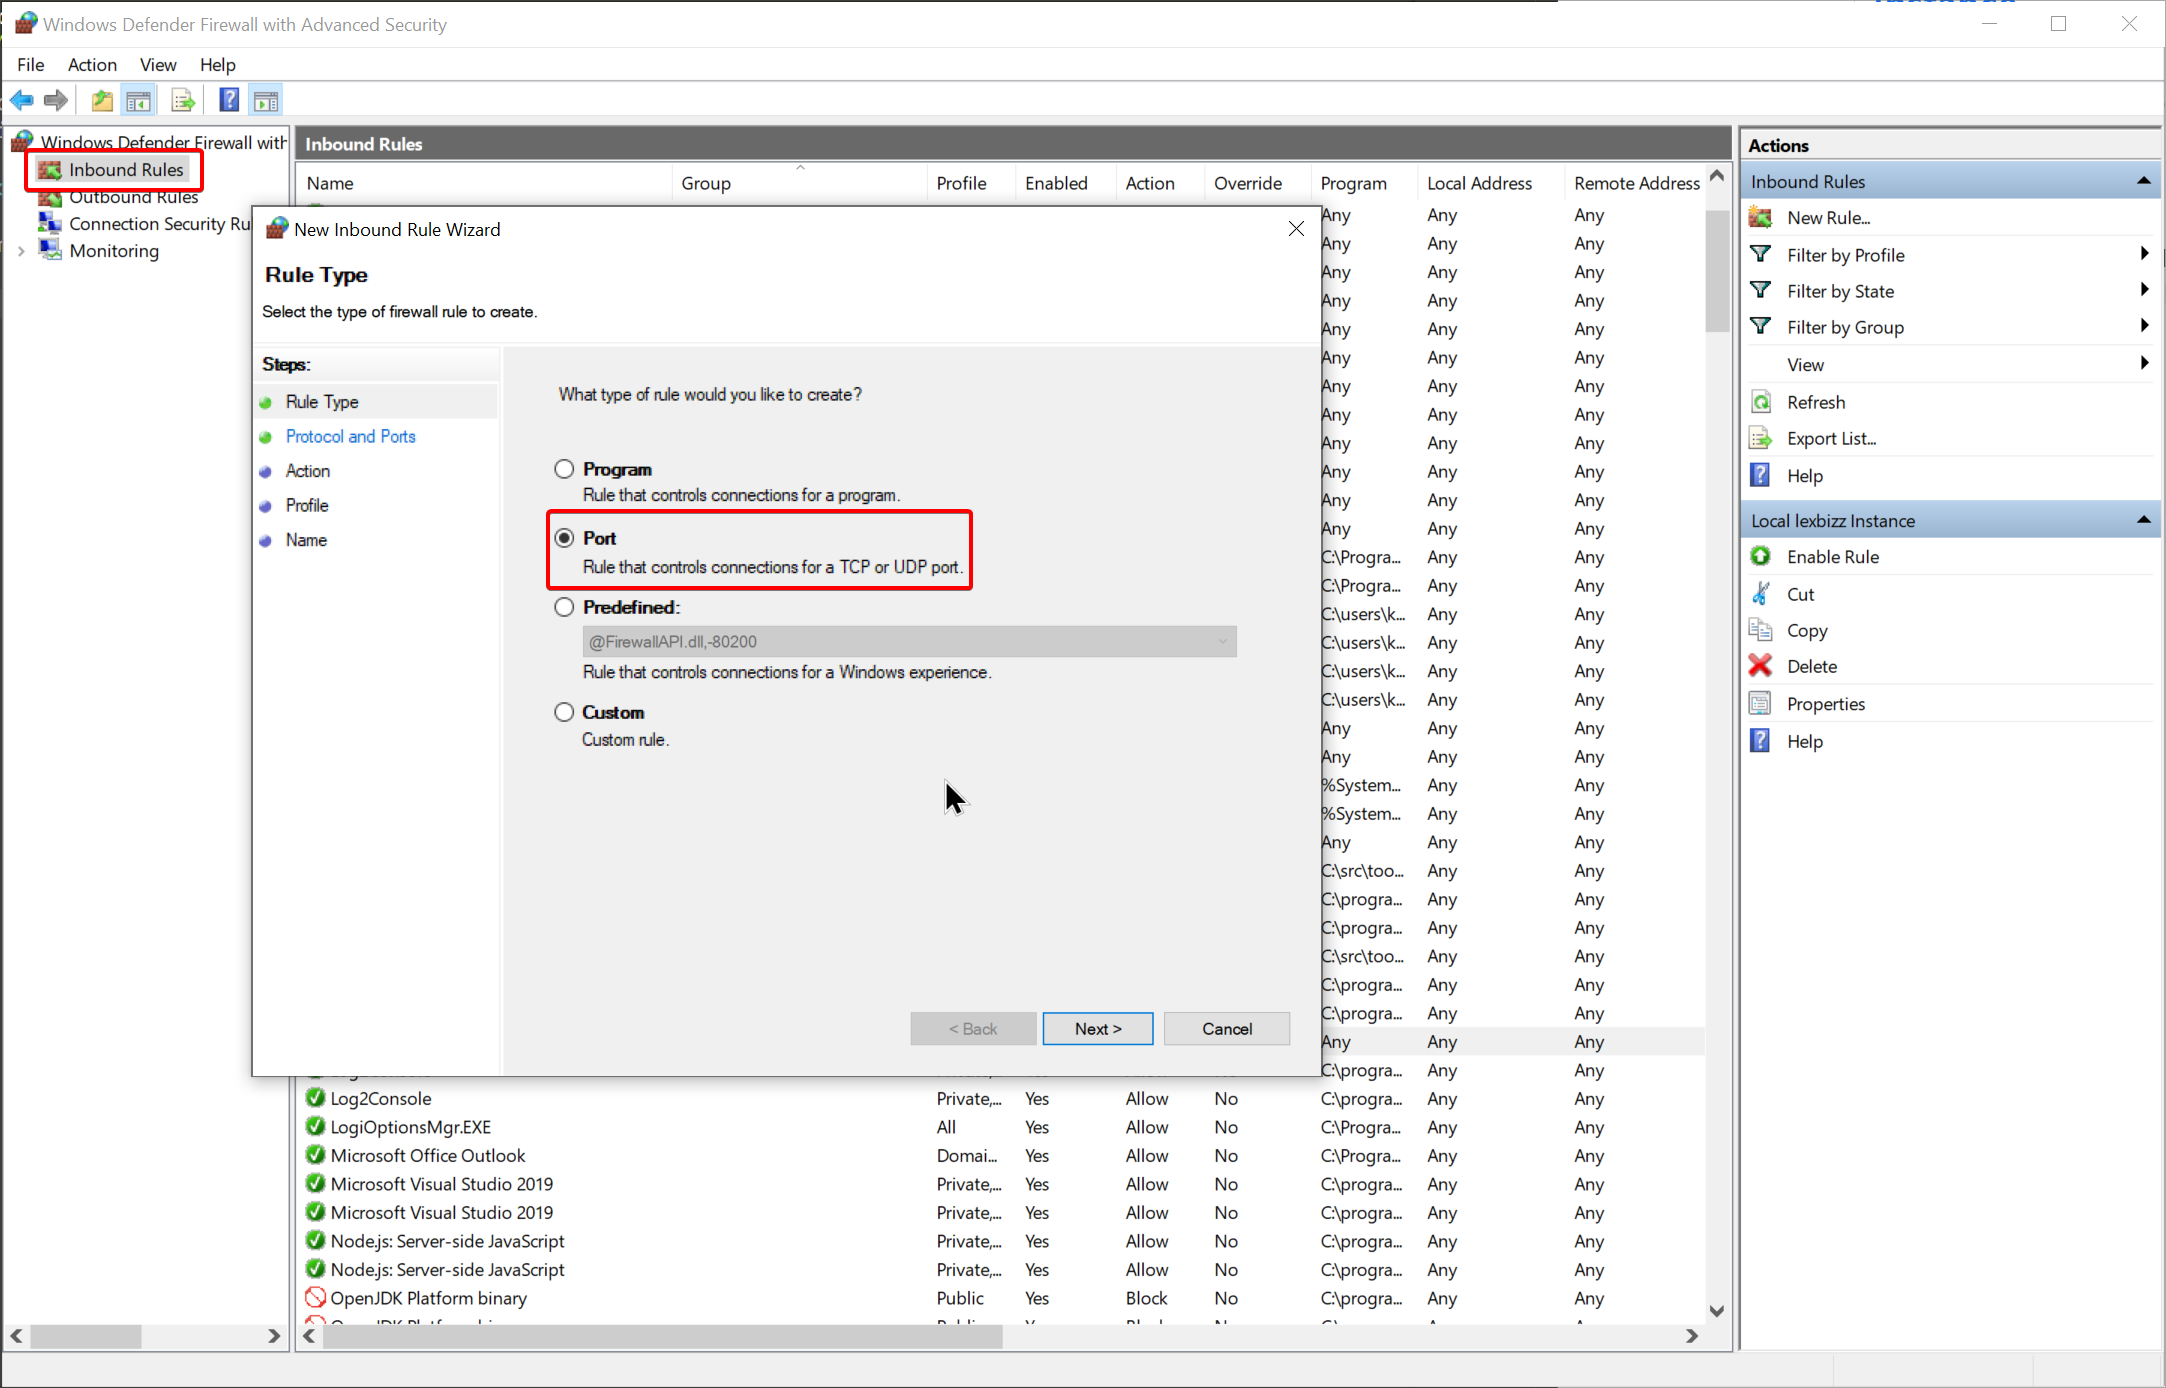Sort by the Remote Address column header
Image resolution: width=2166 pixels, height=1388 pixels.
(1635, 183)
